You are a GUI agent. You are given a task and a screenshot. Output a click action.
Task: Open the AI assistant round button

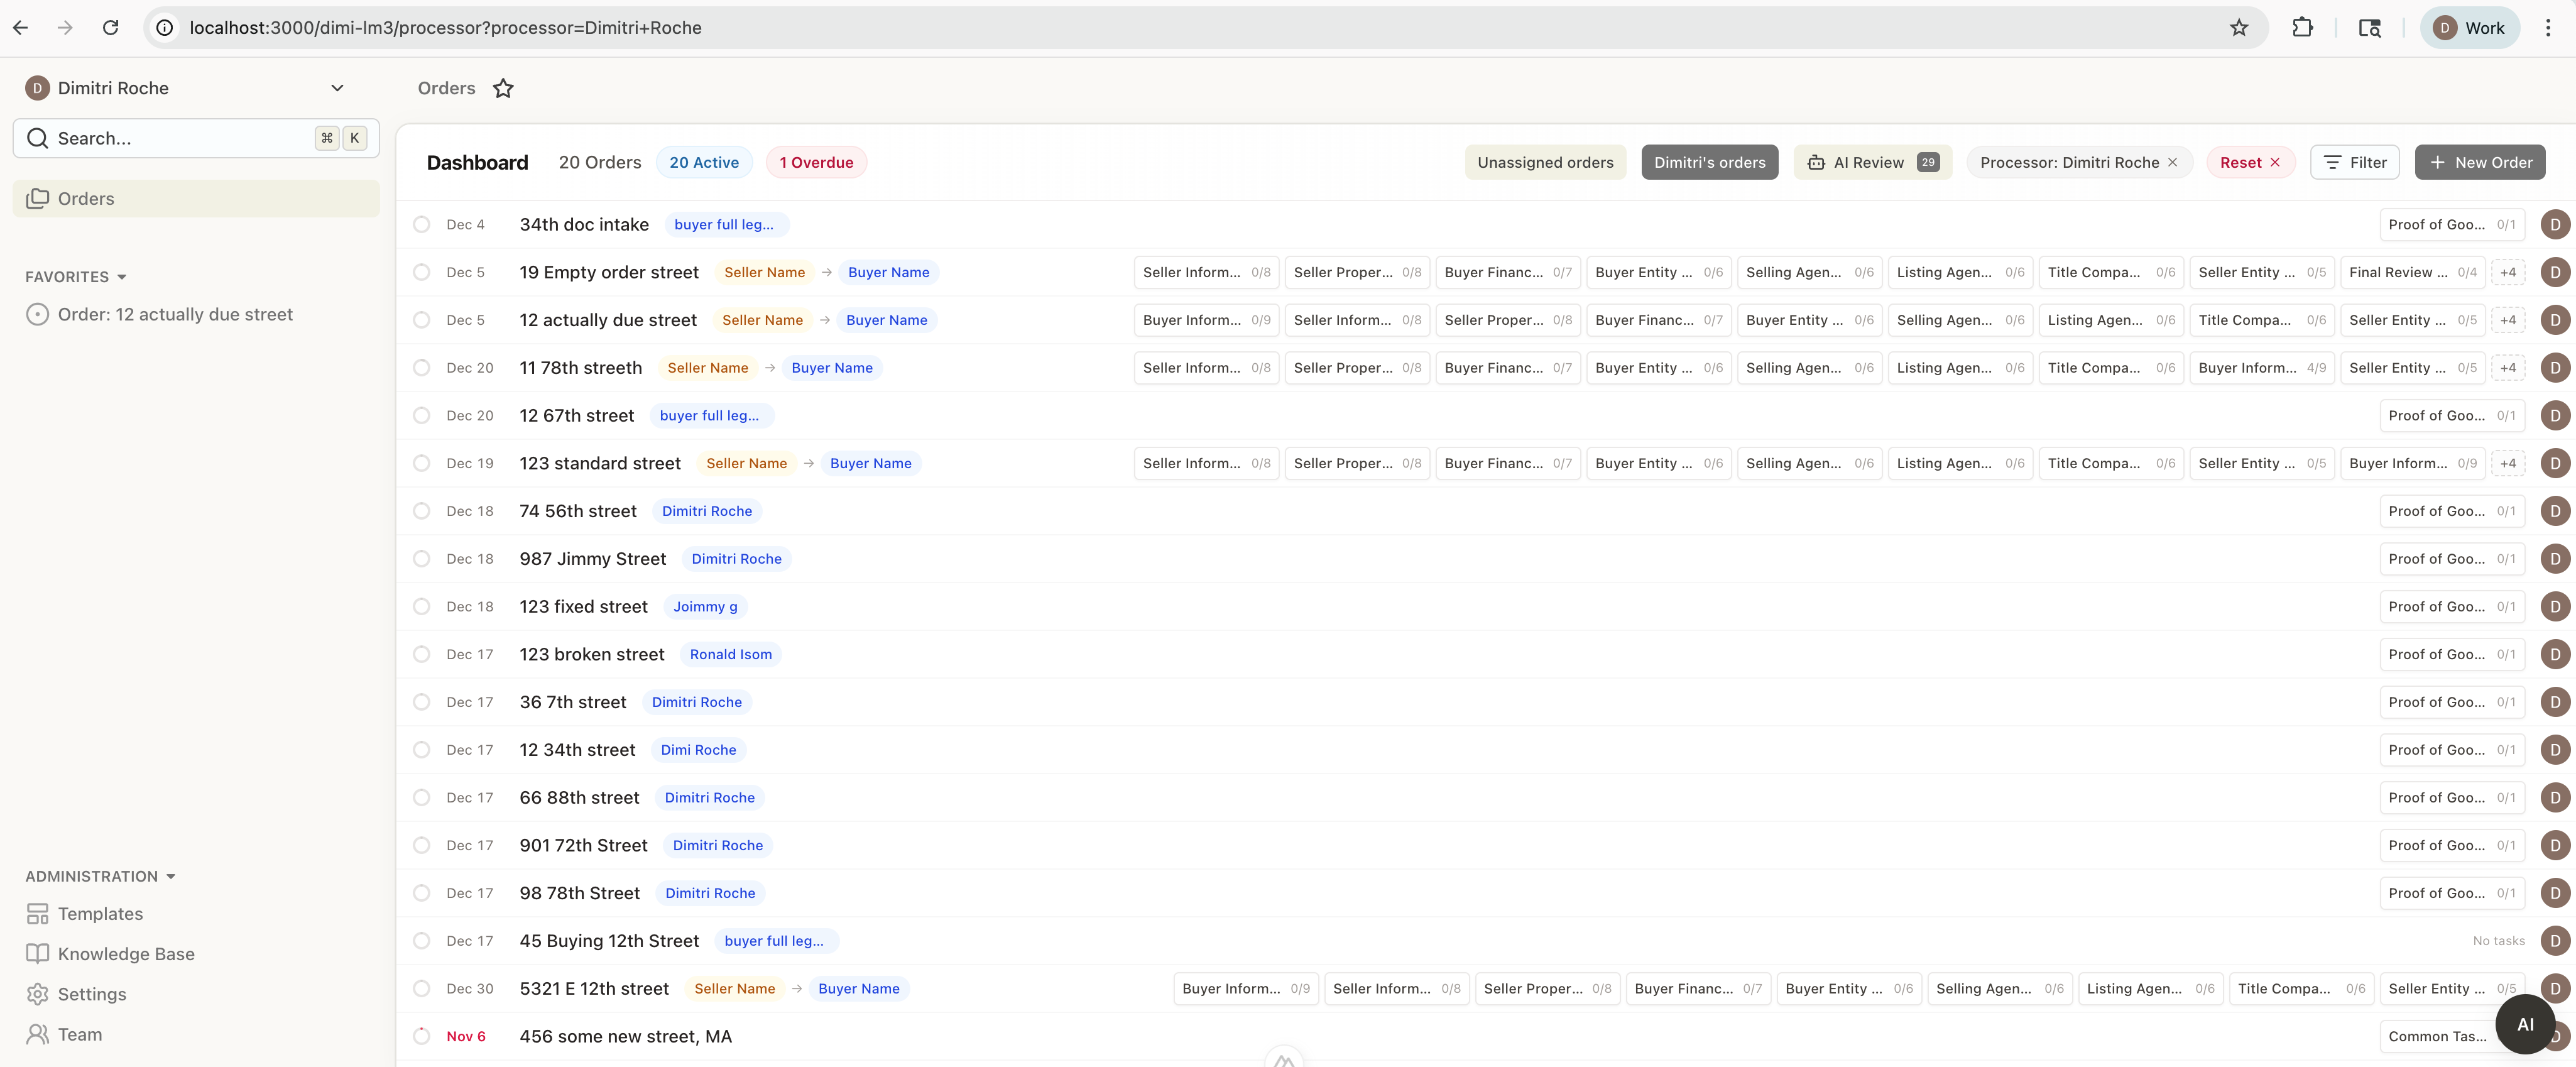click(x=2524, y=1024)
